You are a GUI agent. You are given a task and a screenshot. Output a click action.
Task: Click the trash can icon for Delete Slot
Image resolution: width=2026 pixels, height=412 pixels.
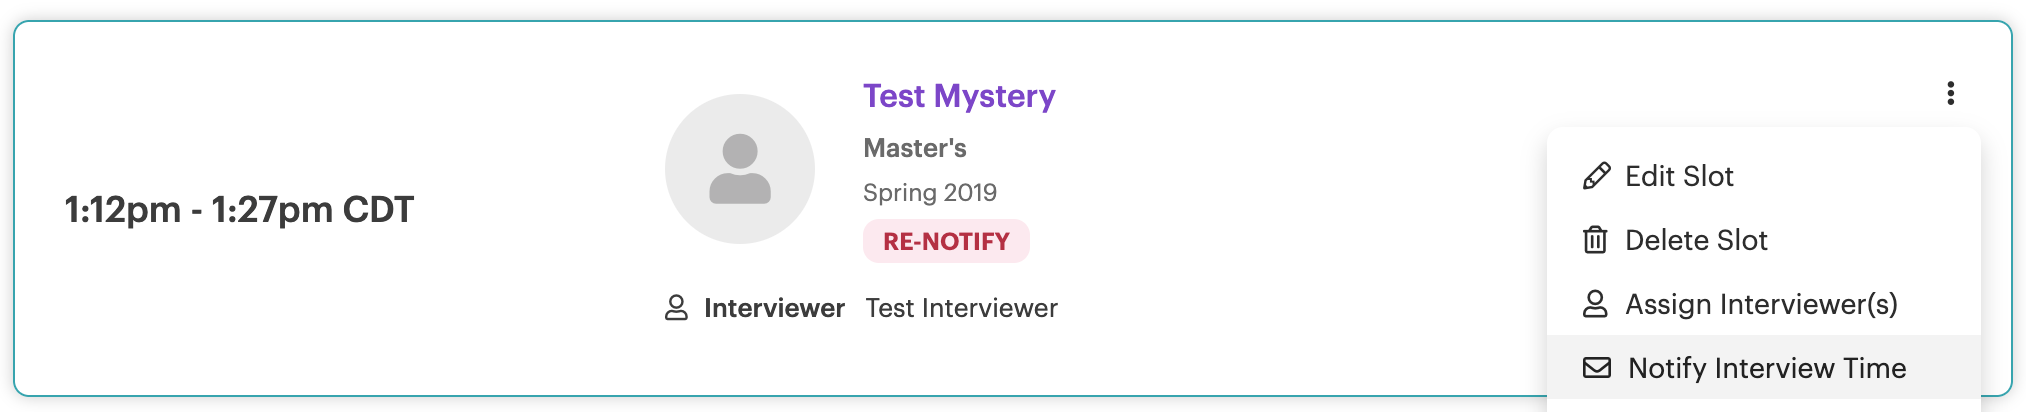pos(1595,240)
